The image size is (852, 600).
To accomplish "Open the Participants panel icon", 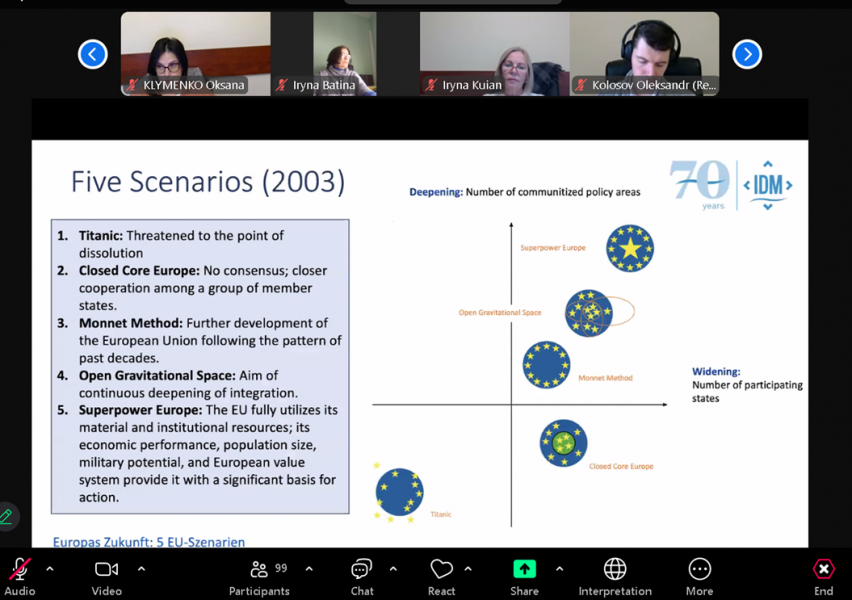I will pos(259,570).
